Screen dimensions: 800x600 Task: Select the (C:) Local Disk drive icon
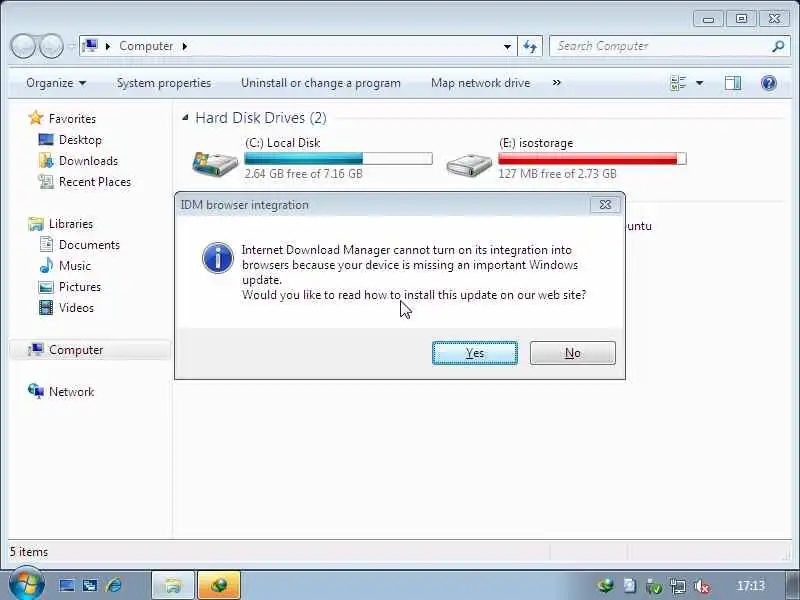point(215,164)
